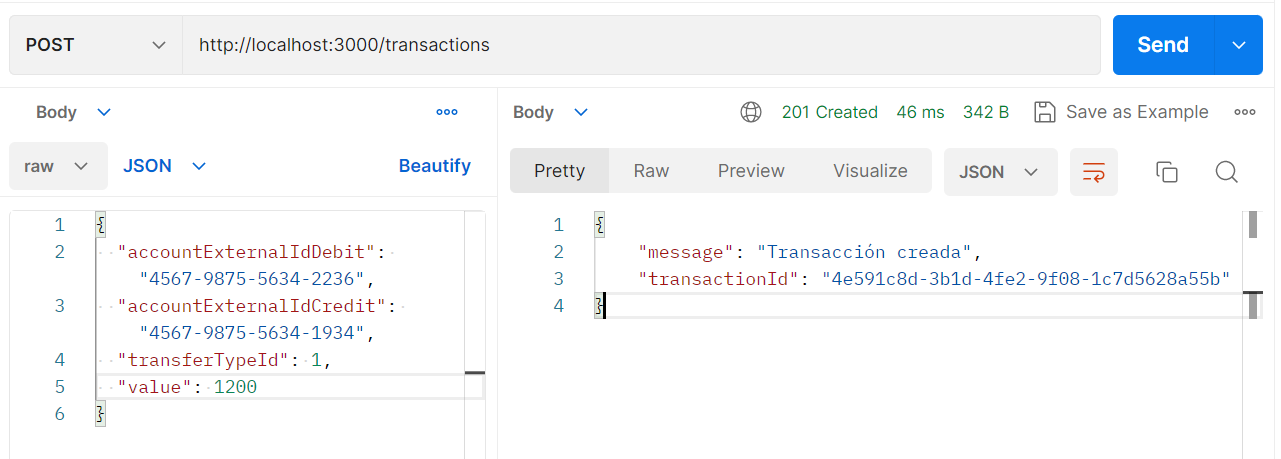1281x459 pixels.
Task: Open the POST method dropdown
Action: [x=96, y=45]
